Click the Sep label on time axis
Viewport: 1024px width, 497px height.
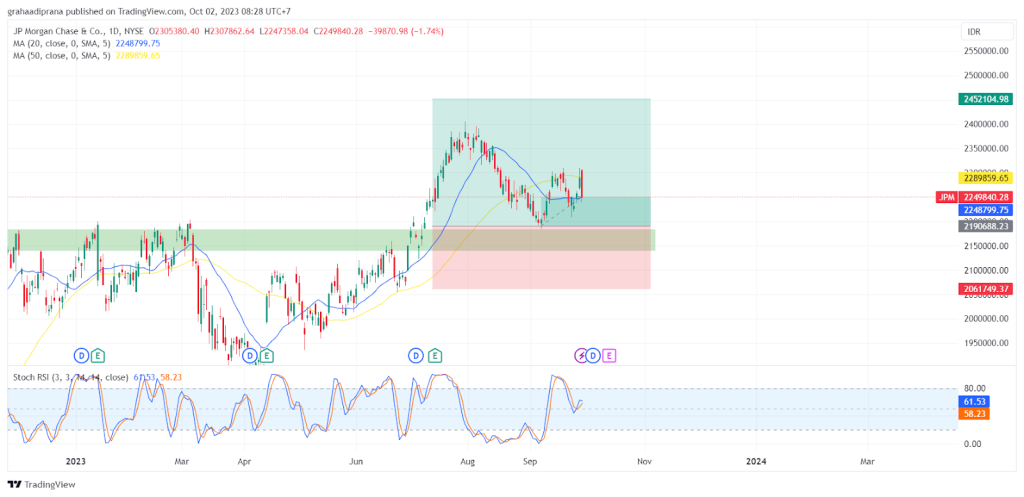pyautogui.click(x=530, y=461)
